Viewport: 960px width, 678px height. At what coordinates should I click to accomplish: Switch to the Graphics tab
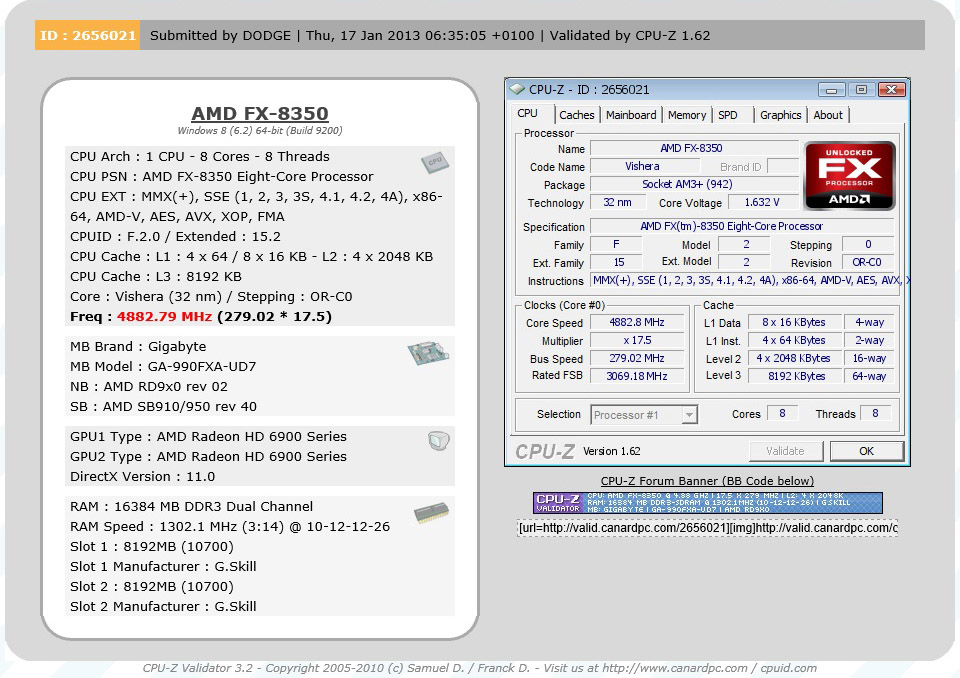(781, 115)
